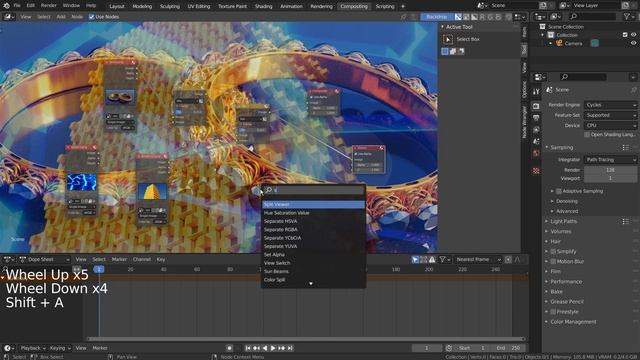Toggle Open Shading Language checkbox
The height and width of the screenshot is (360, 640).
tap(587, 135)
